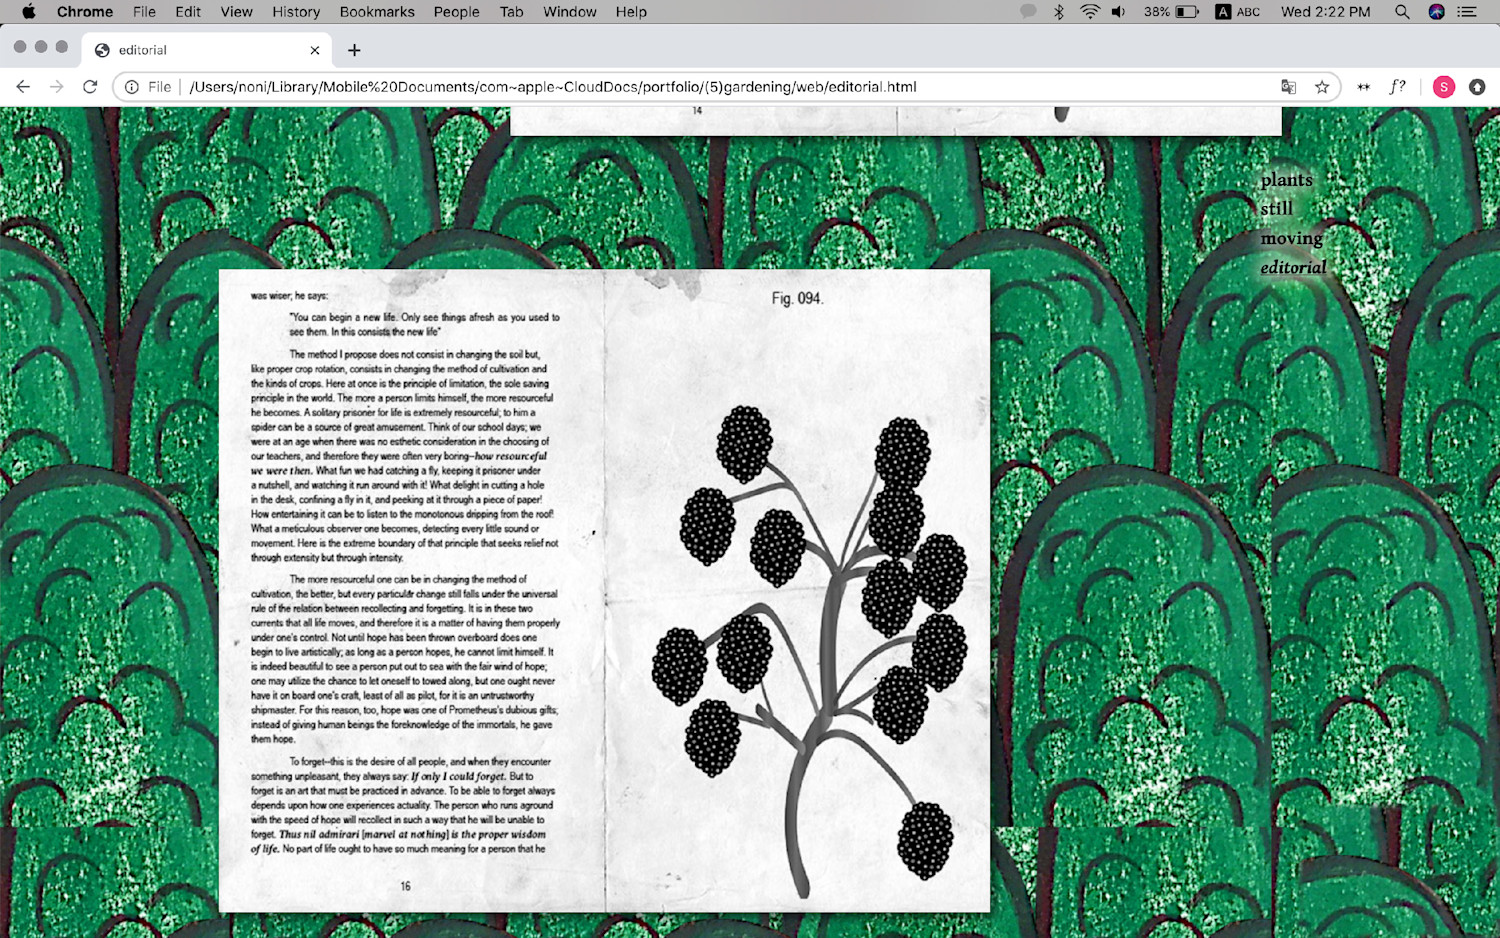Click the clock showing Wed 2:22 PM
The image size is (1500, 938).
pos(1326,12)
